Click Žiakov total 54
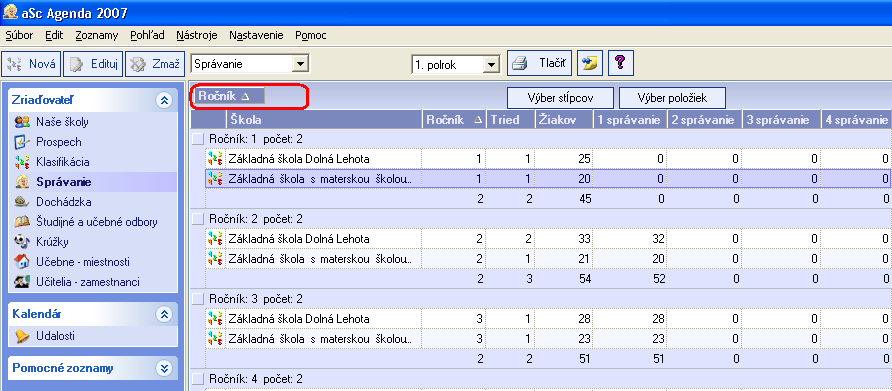Viewport: 892px width, 391px height. click(584, 278)
